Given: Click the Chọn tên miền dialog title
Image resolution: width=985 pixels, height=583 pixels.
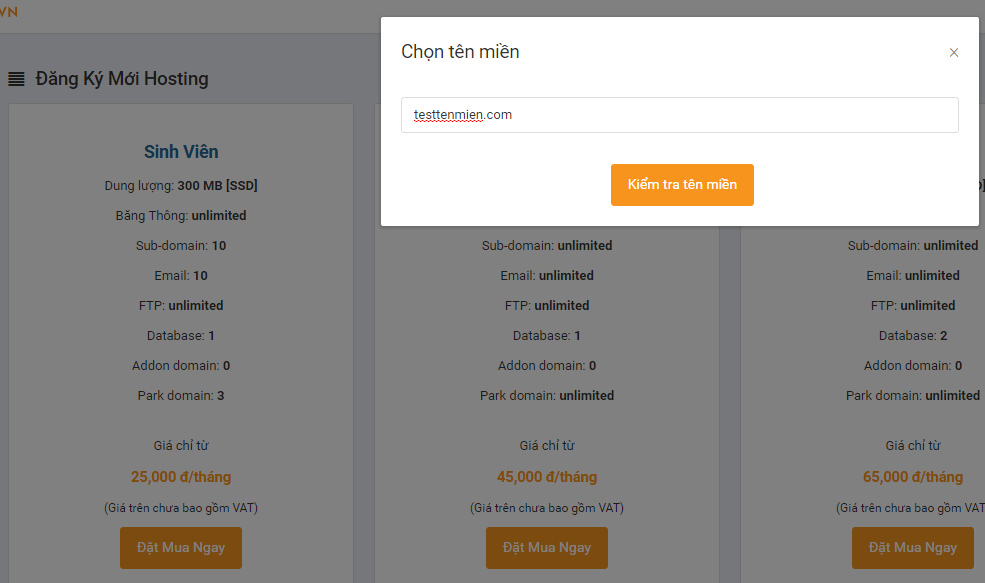Looking at the screenshot, I should [x=460, y=52].
